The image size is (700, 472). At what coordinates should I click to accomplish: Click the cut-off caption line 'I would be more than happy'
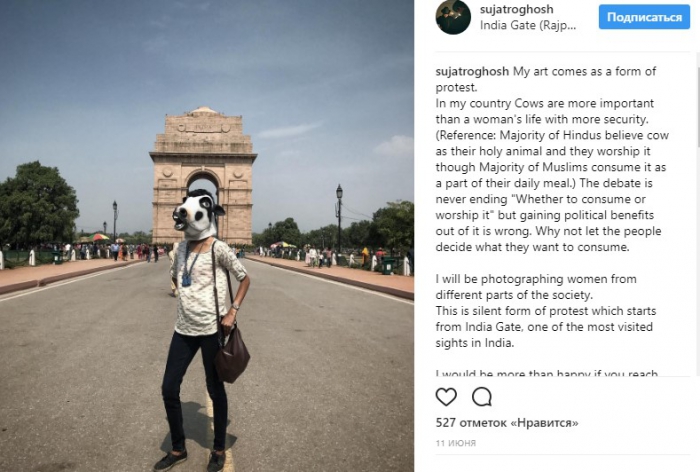546,372
